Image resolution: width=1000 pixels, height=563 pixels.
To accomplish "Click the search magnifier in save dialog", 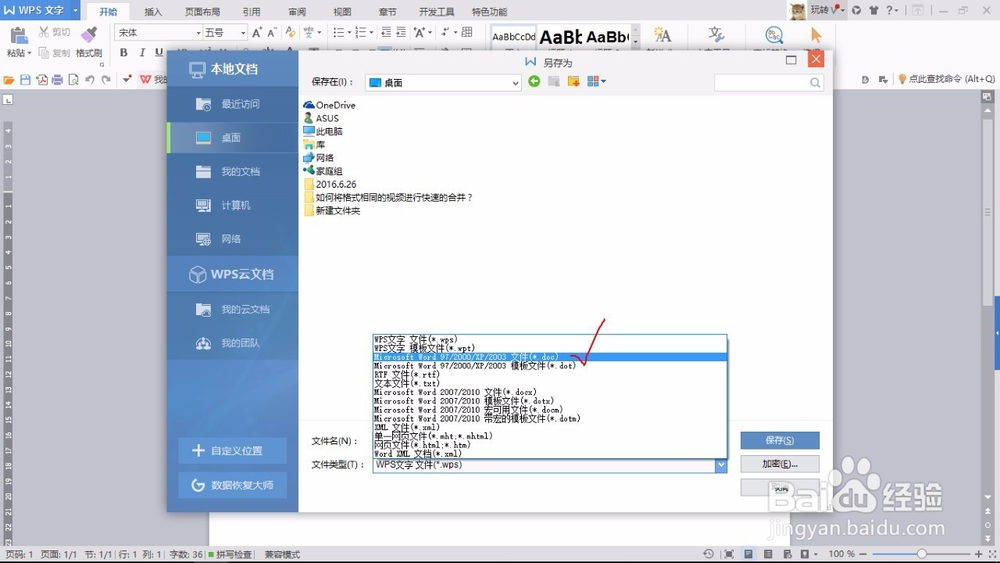I will [815, 82].
